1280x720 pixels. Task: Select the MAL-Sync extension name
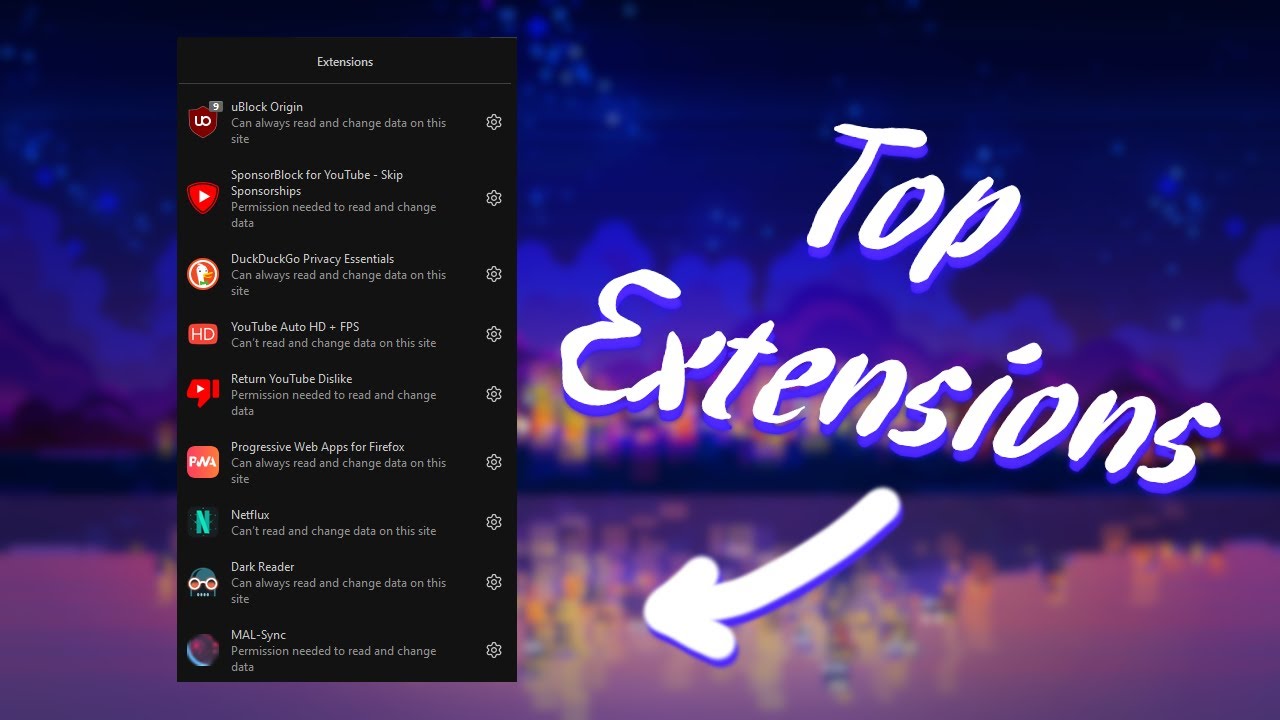coord(258,635)
